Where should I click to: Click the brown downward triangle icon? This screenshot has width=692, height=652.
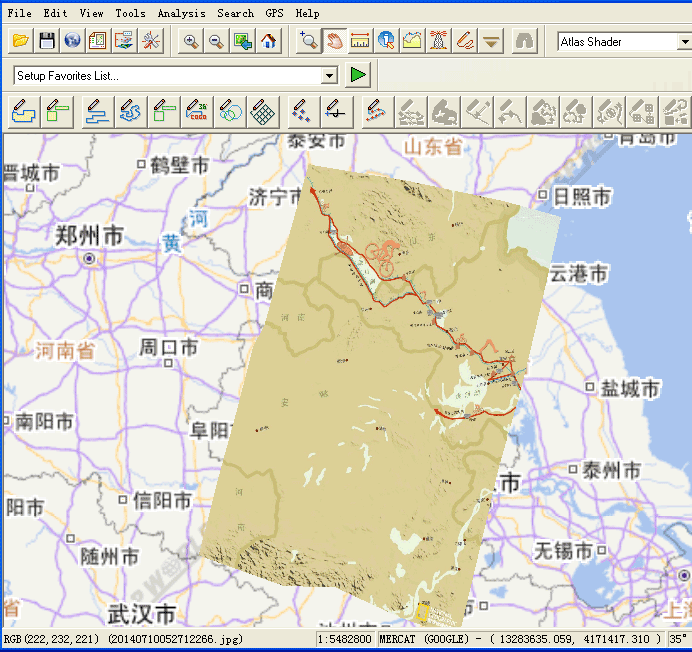pos(491,41)
